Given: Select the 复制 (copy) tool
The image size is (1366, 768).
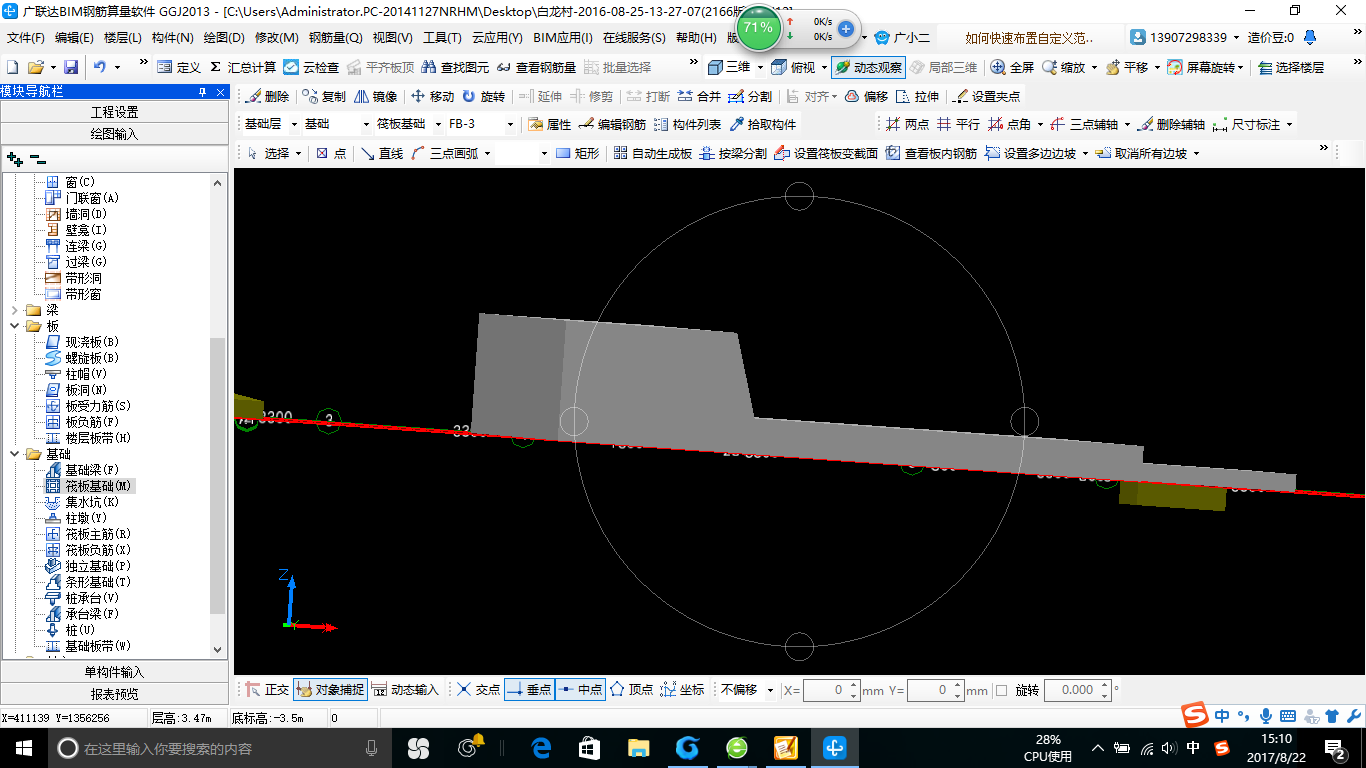Looking at the screenshot, I should [x=324, y=97].
